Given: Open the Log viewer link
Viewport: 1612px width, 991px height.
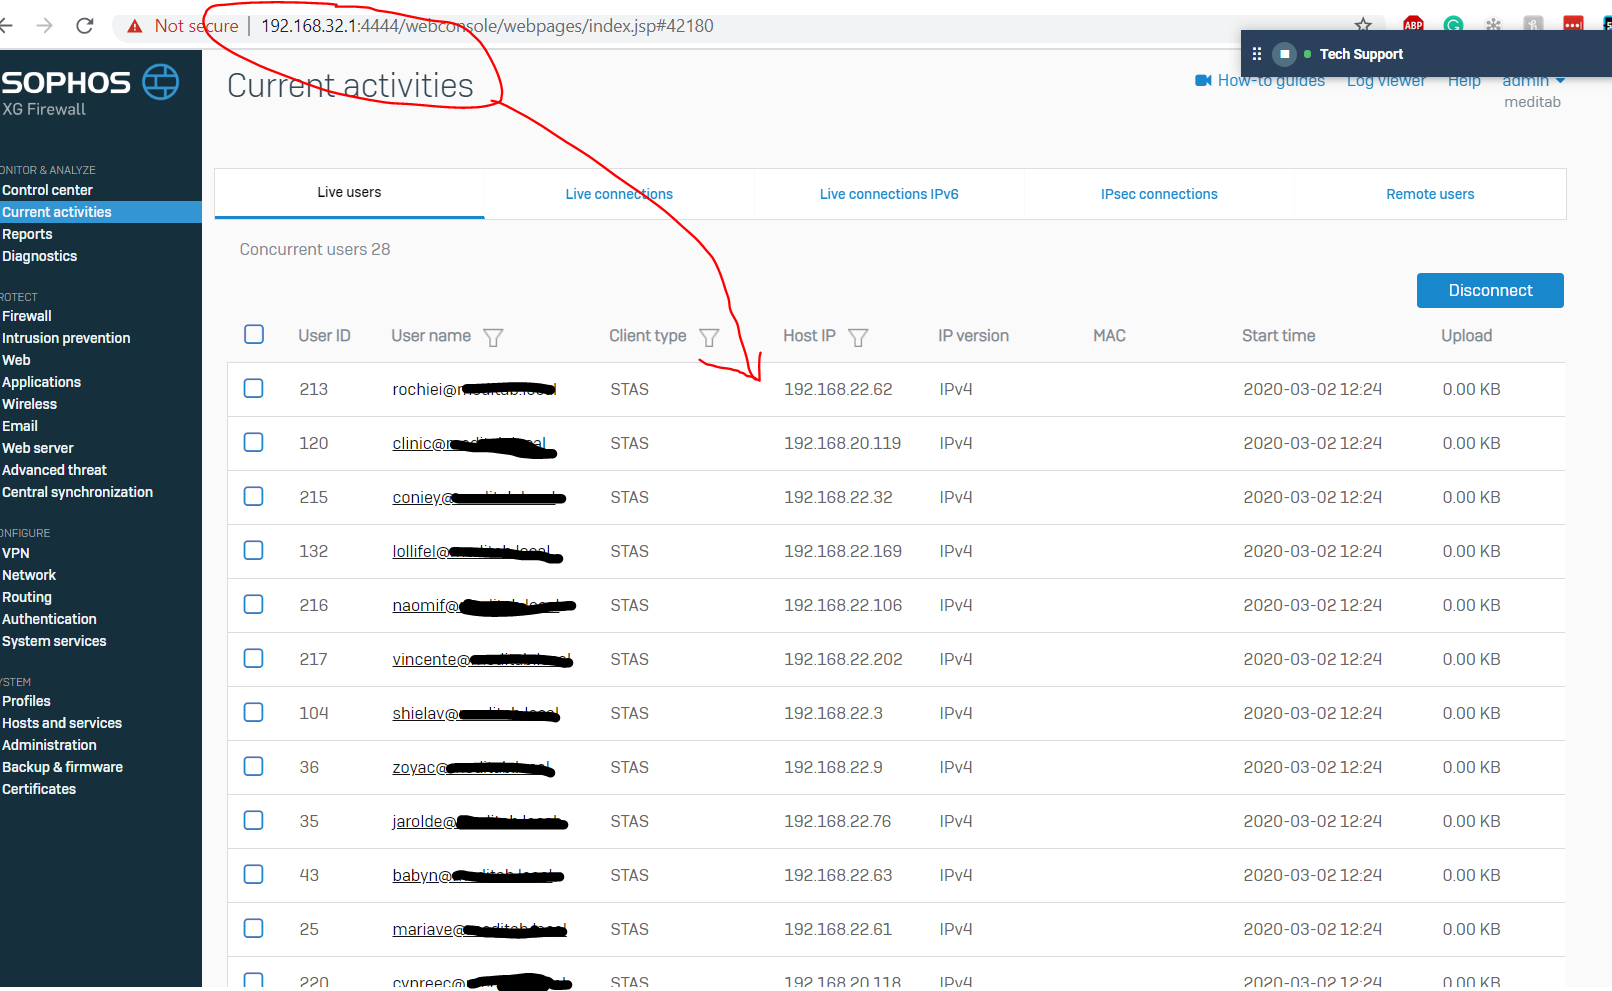Looking at the screenshot, I should tap(1386, 81).
